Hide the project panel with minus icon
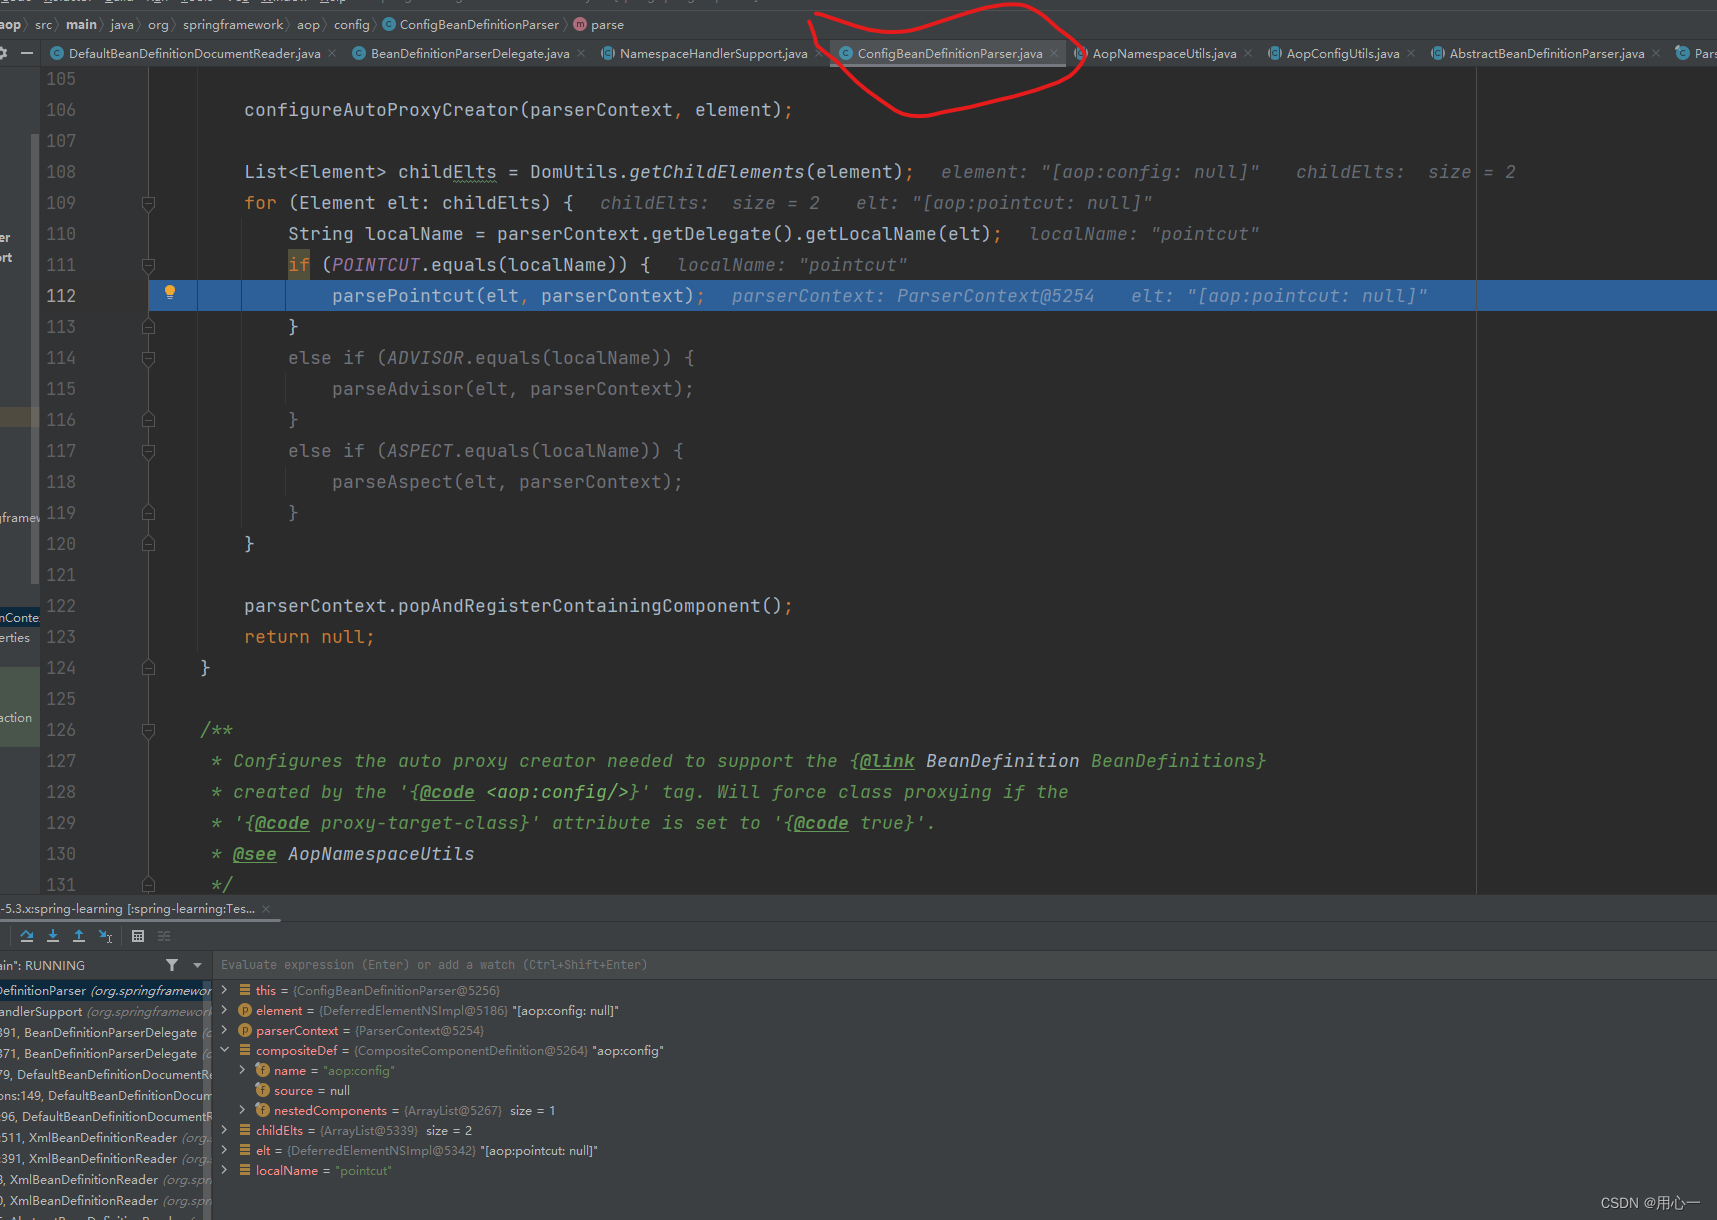Image resolution: width=1717 pixels, height=1220 pixels. 27,53
